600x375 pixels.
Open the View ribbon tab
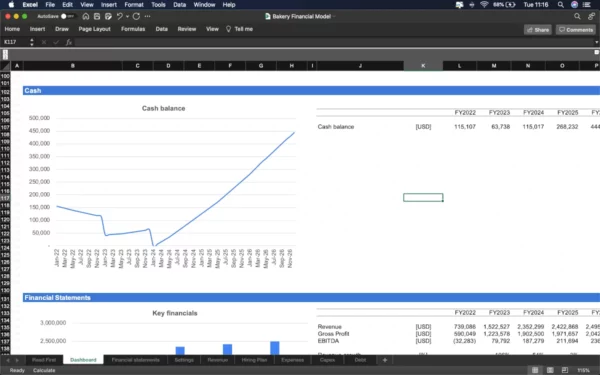click(x=212, y=29)
